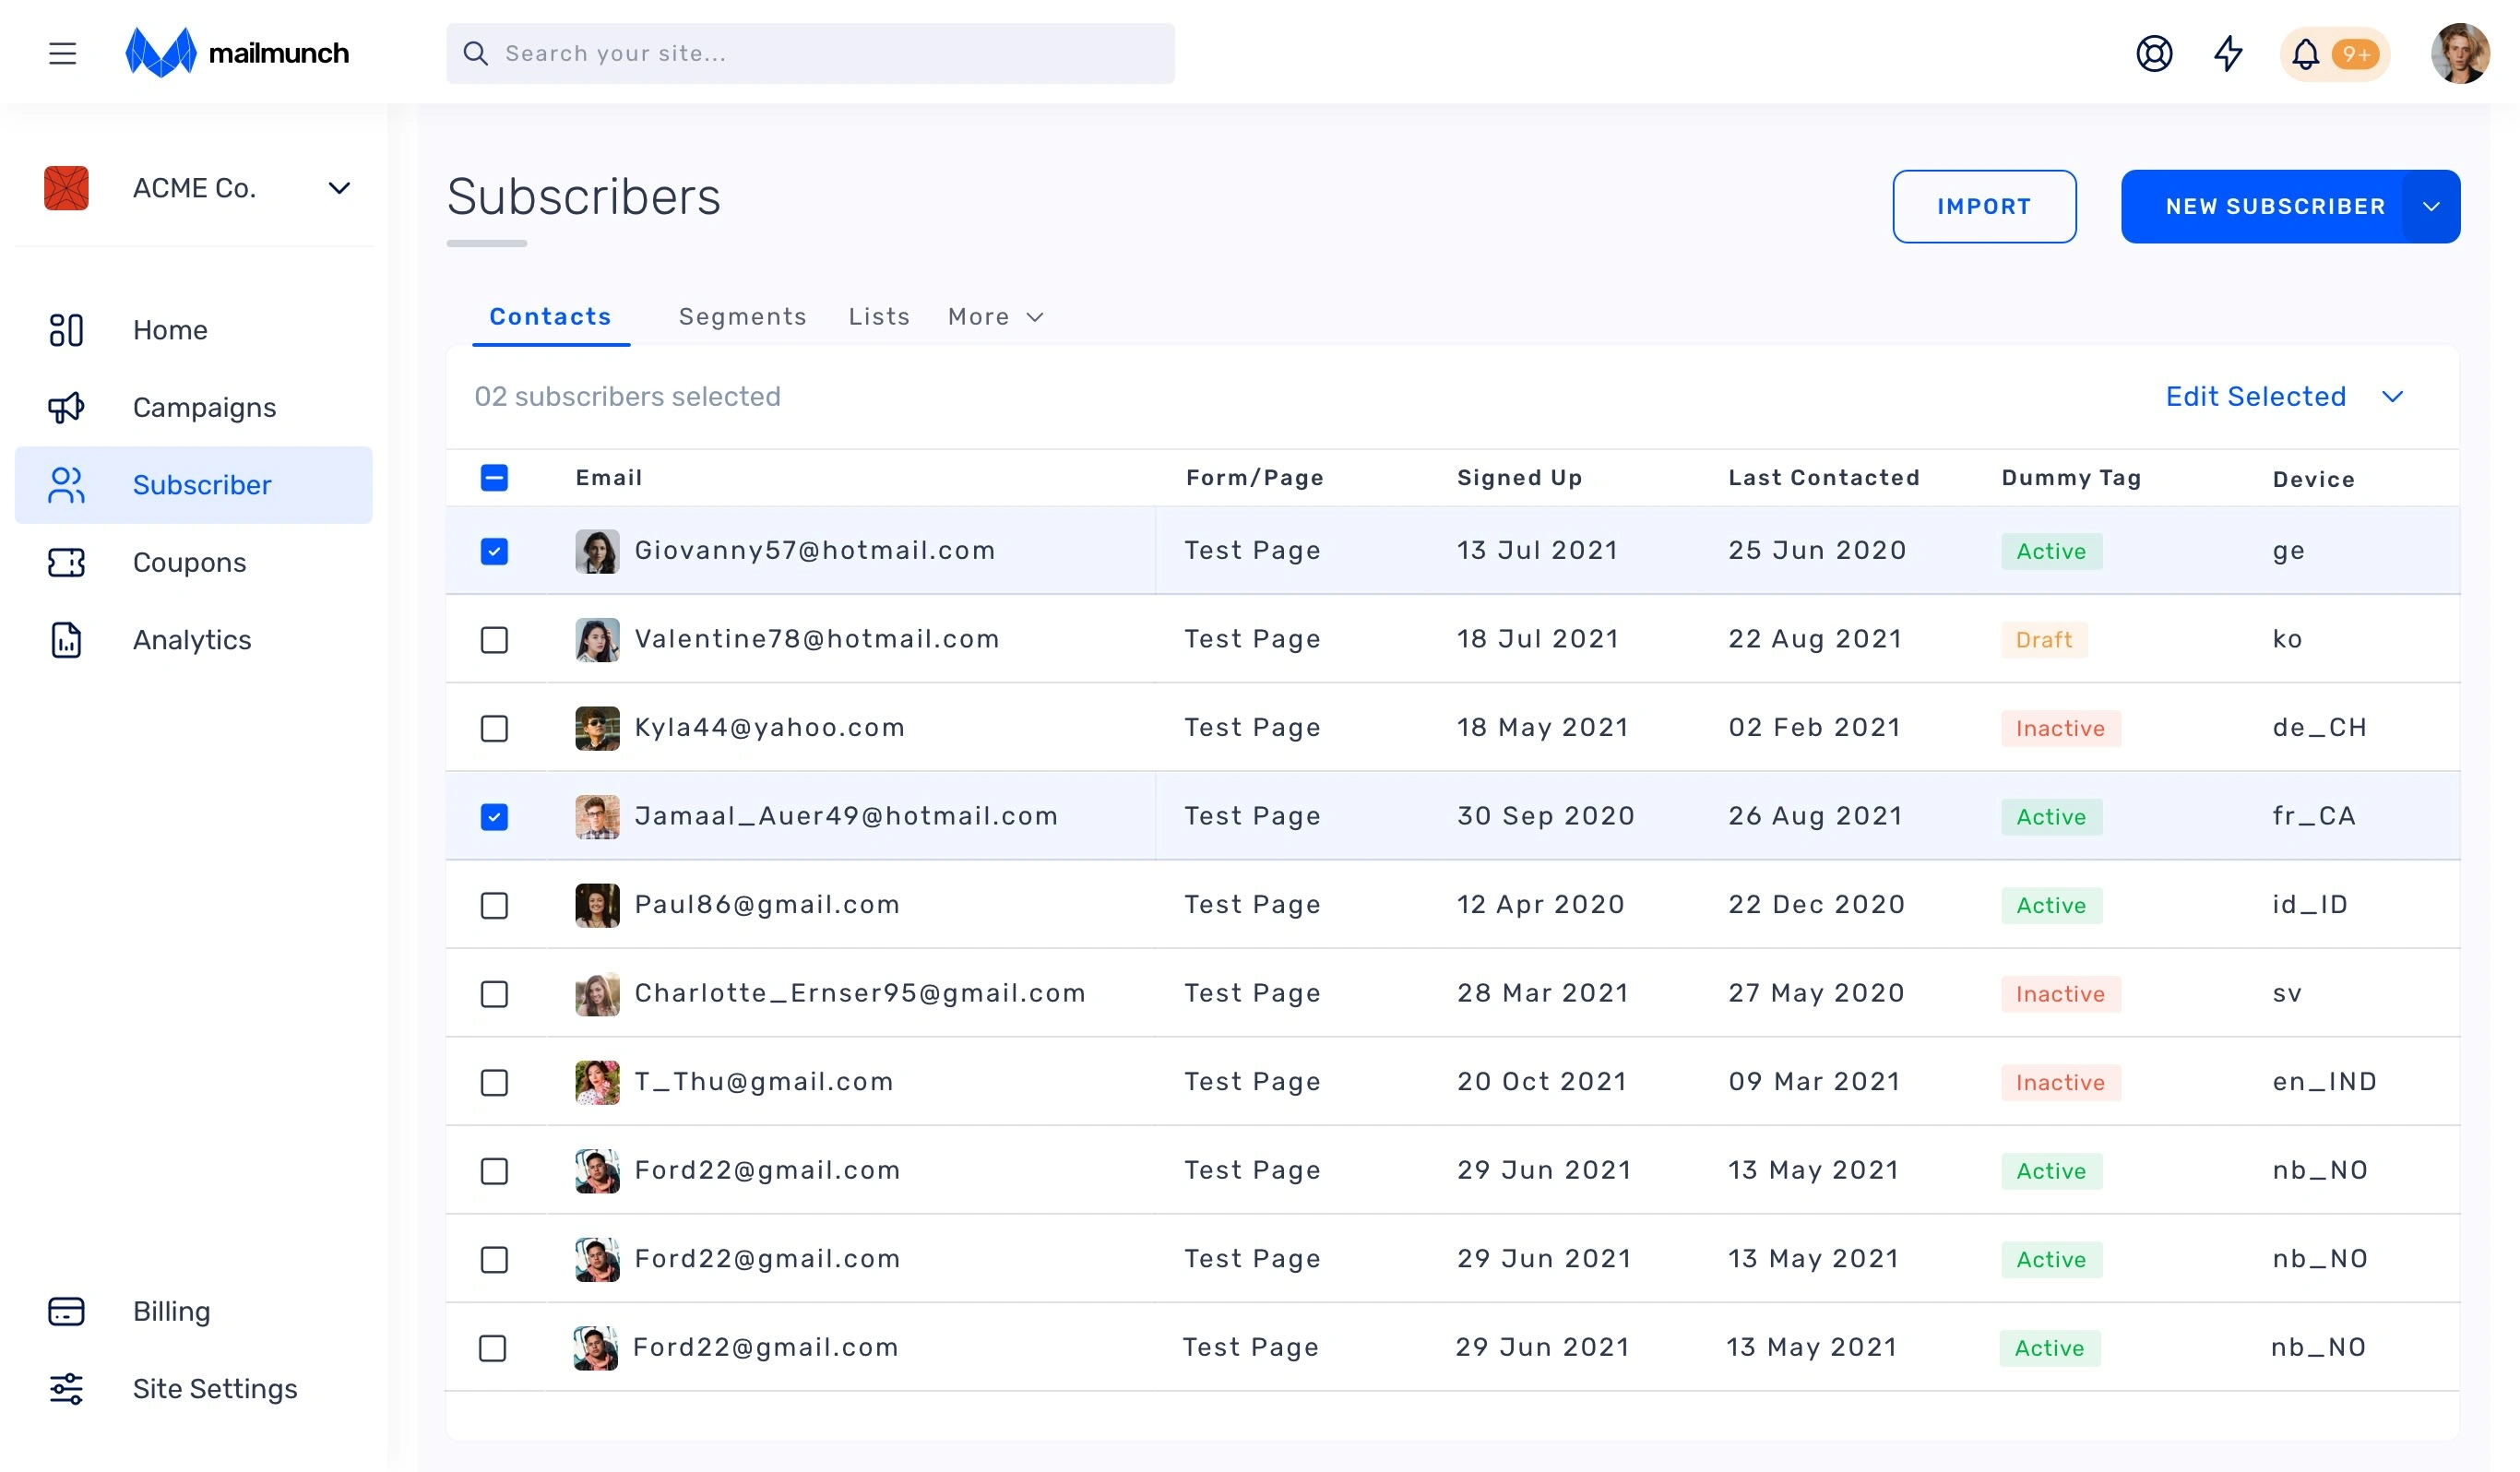Check the Valentine78@hotmail.com row checkbox
This screenshot has width=2520, height=1472.
pos(494,640)
